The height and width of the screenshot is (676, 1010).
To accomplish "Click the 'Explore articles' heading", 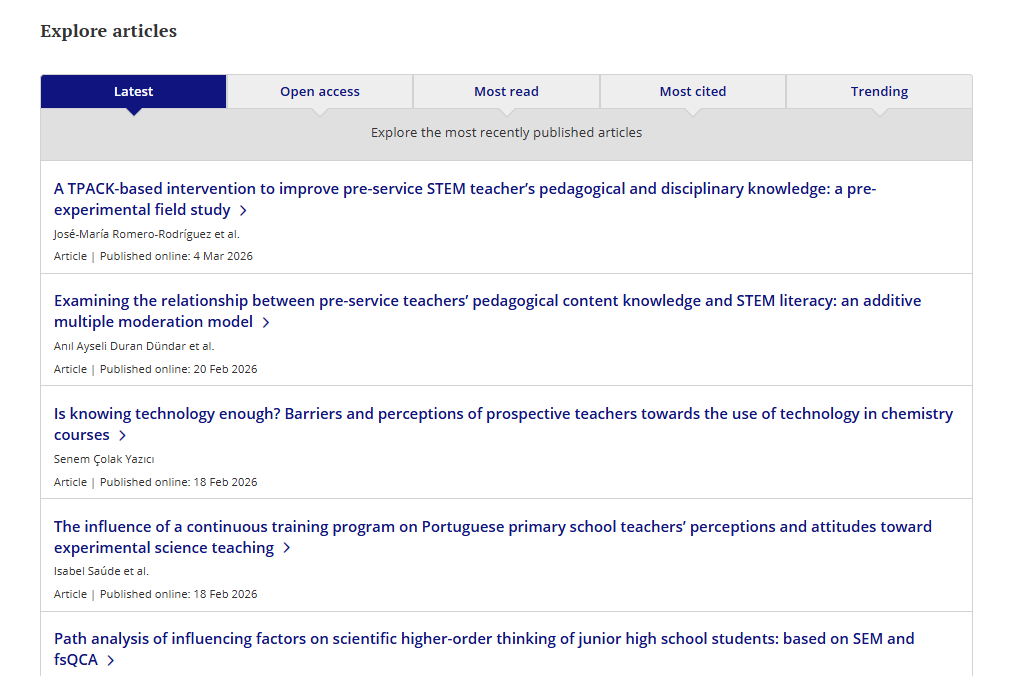I will click(108, 31).
